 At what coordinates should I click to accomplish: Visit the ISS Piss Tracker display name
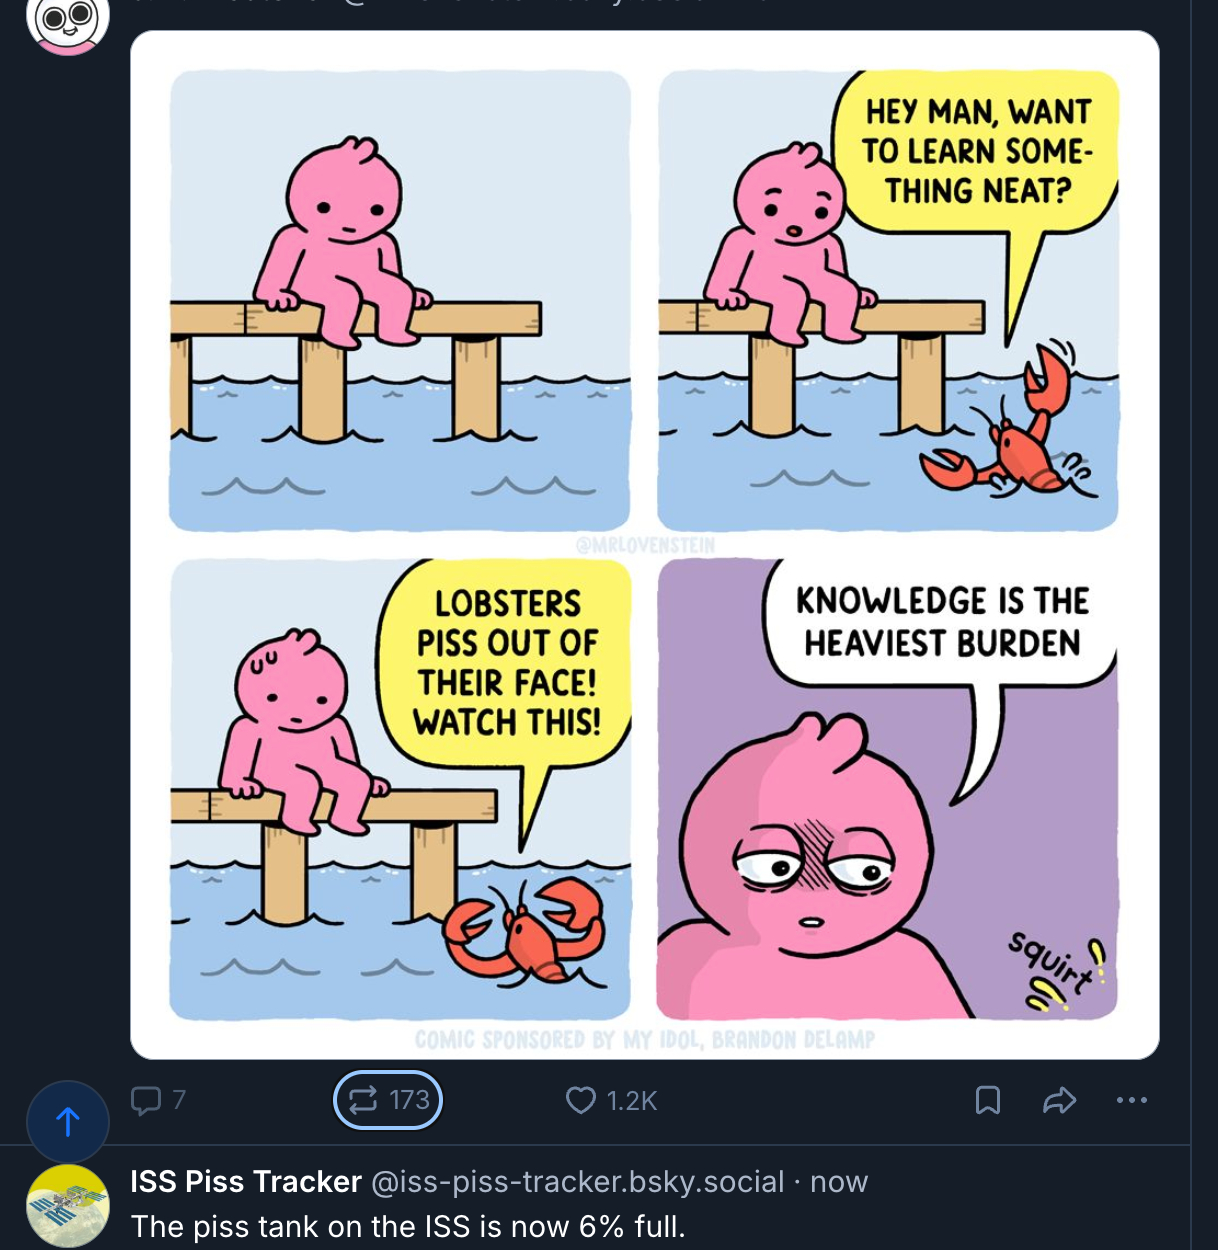246,1181
